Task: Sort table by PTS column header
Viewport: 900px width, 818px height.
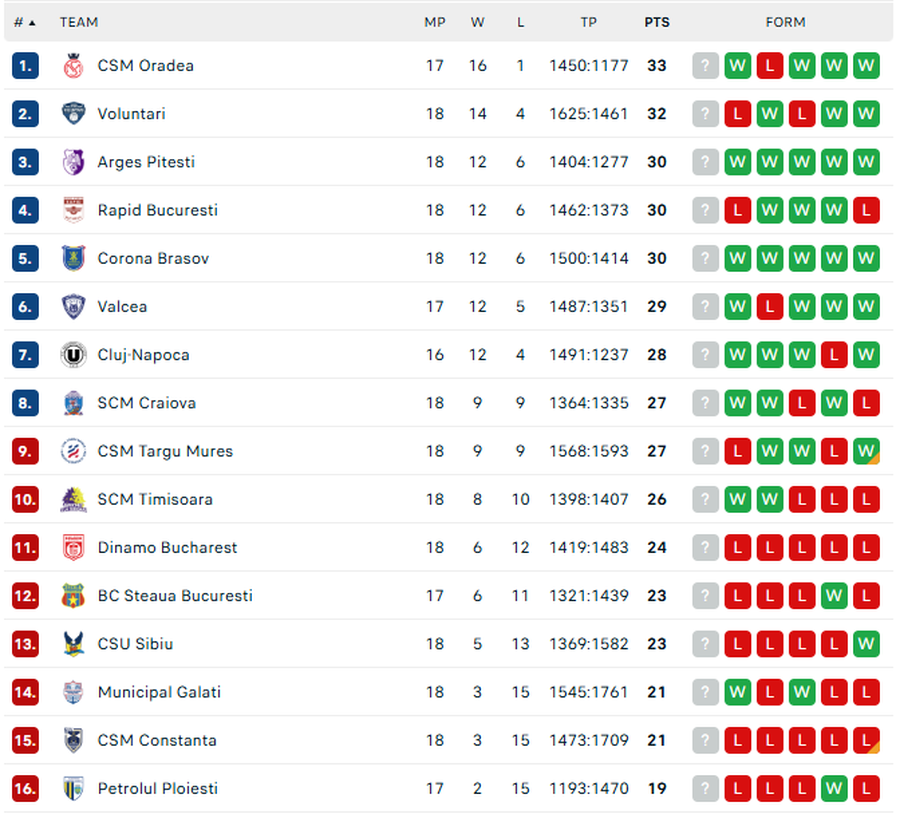Action: tap(657, 22)
